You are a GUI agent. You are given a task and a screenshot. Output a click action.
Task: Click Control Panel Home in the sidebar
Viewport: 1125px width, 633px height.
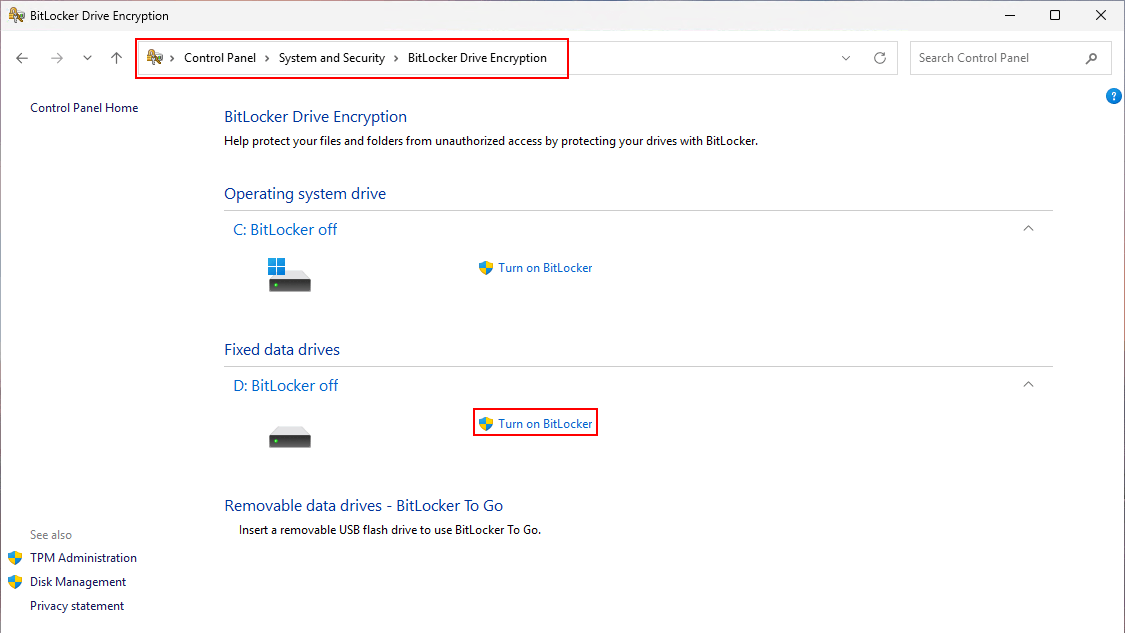click(x=84, y=107)
